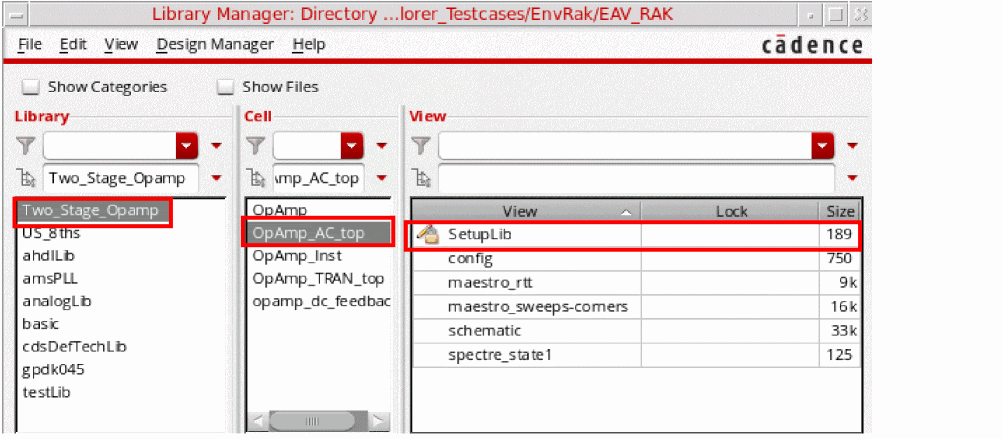Open the View filter red dropdown
The width and height of the screenshot is (1002, 439).
(x=823, y=146)
